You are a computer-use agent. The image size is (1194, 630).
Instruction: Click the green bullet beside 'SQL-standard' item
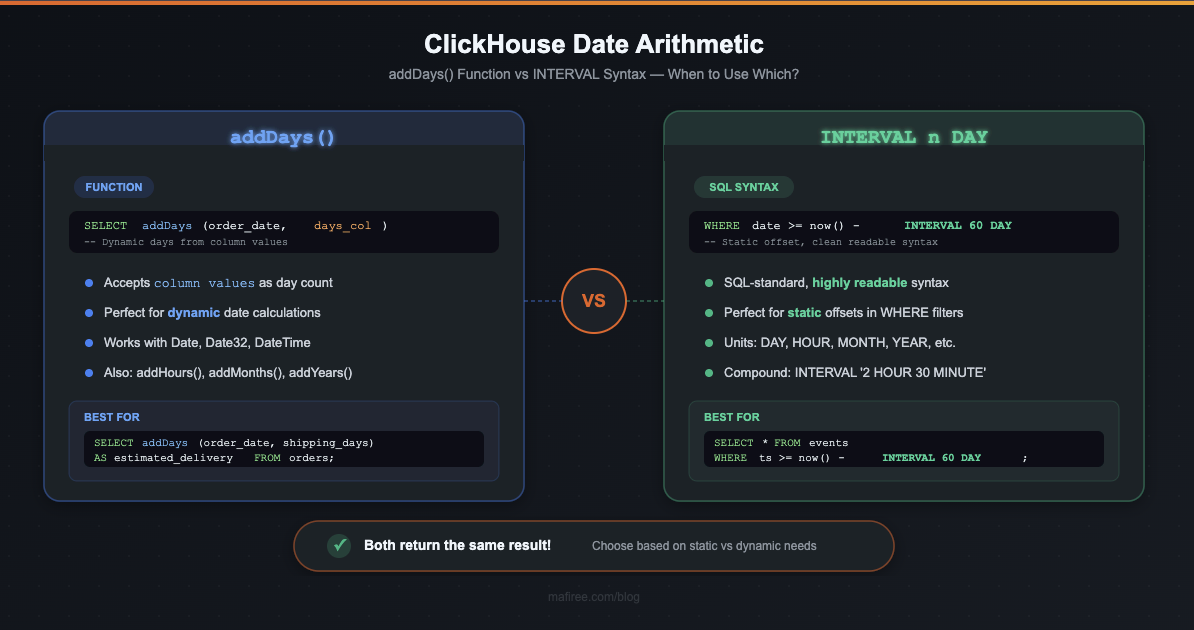pos(709,283)
